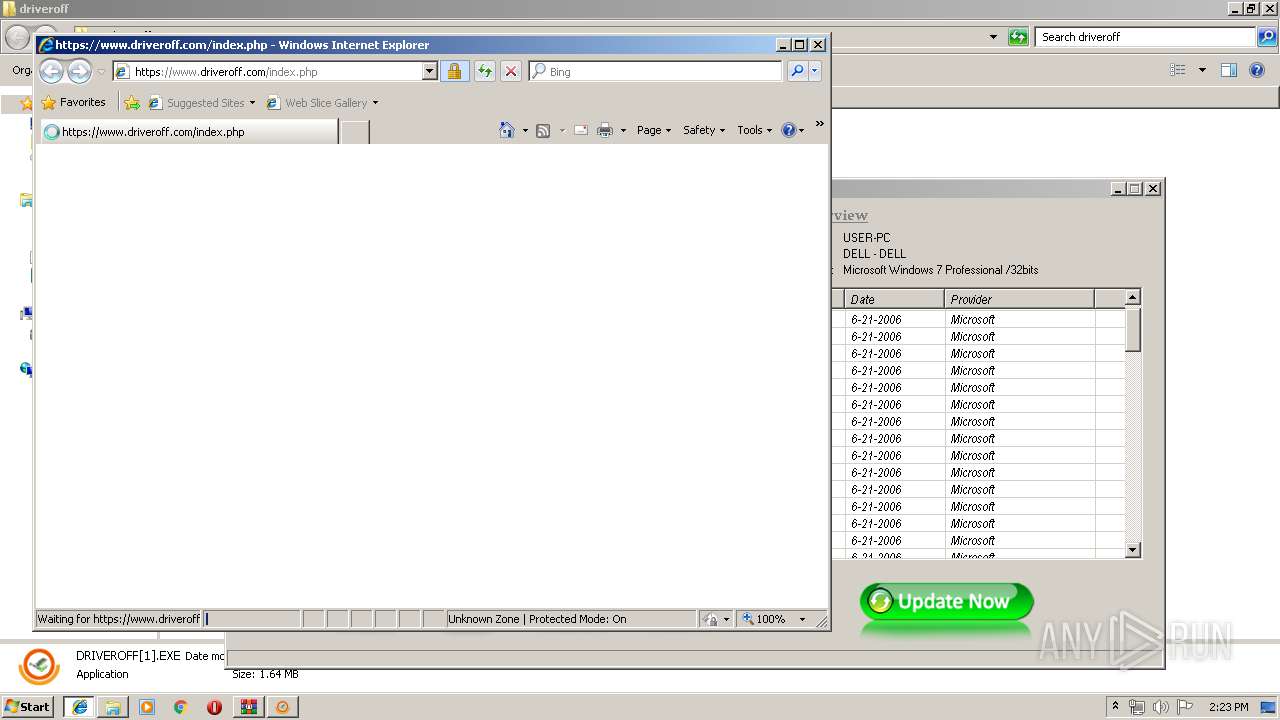The image size is (1280, 720).
Task: Open the RSS feeds button
Action: (x=543, y=130)
